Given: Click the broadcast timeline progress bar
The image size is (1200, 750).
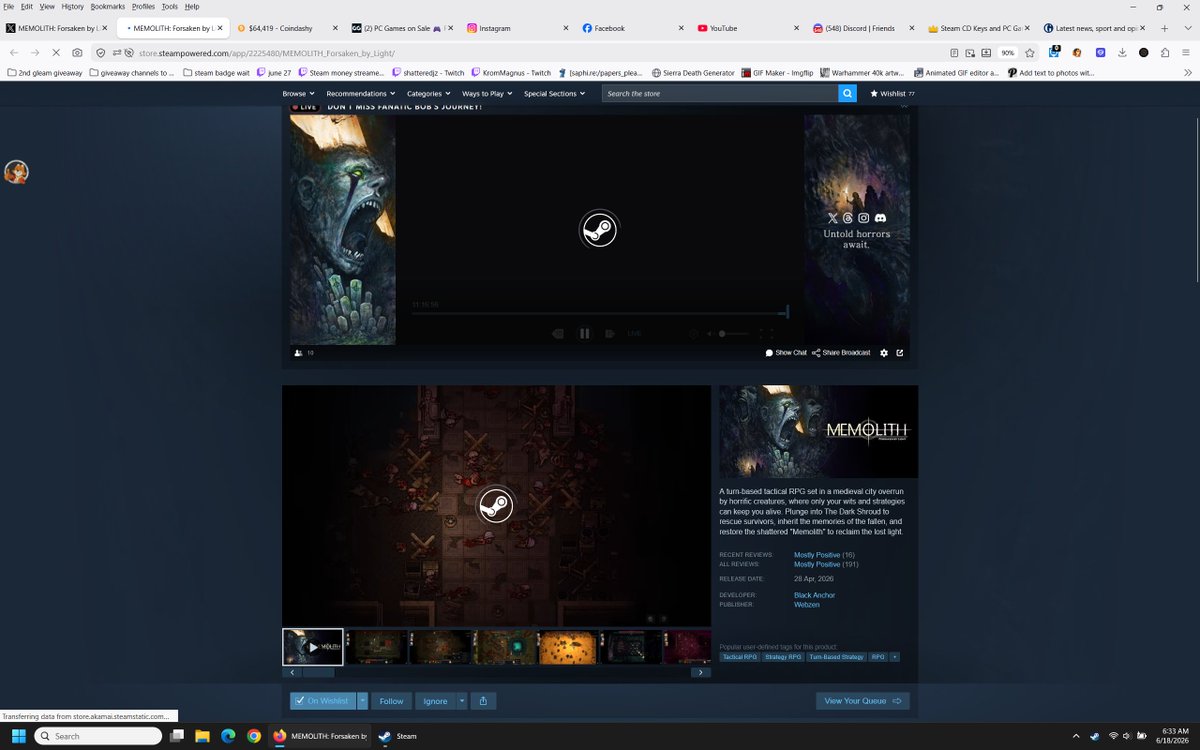Looking at the screenshot, I should (x=600, y=313).
